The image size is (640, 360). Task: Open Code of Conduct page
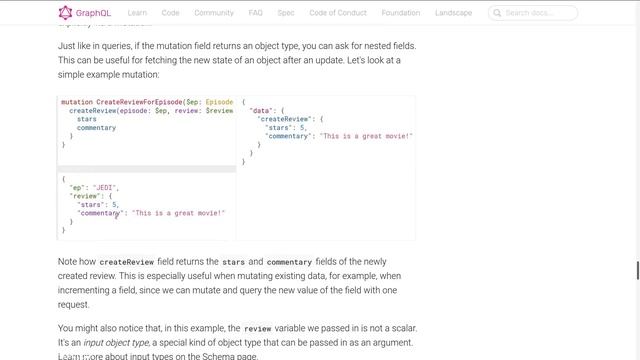[x=338, y=13]
